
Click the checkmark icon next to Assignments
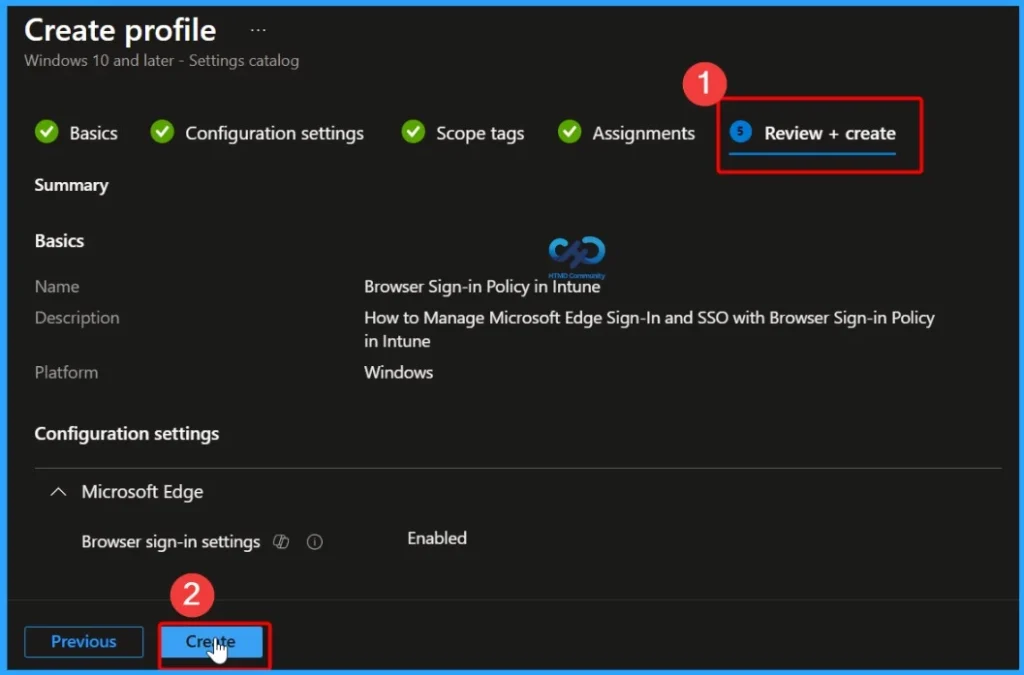pyautogui.click(x=569, y=131)
